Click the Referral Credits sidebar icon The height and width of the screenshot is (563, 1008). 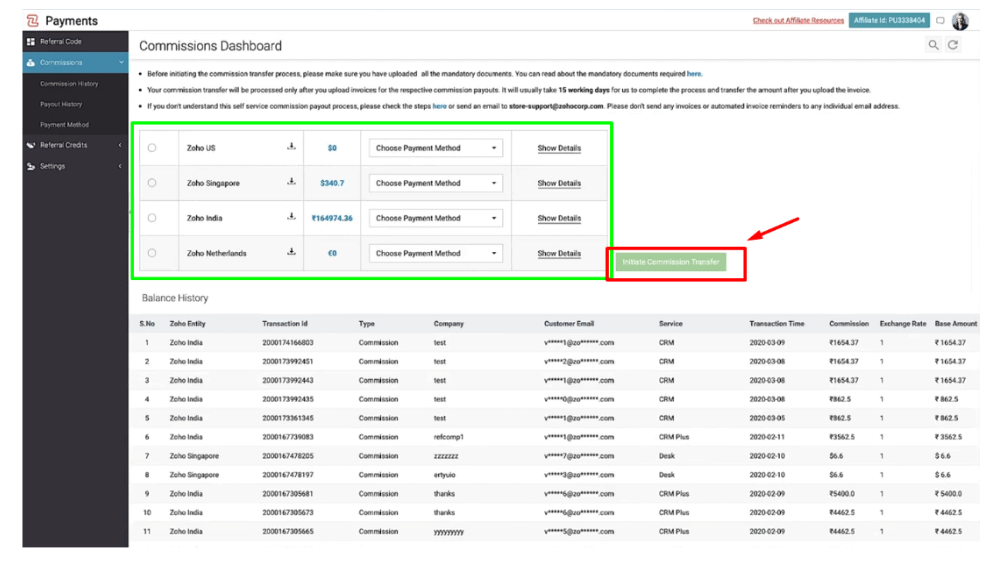click(x=31, y=145)
